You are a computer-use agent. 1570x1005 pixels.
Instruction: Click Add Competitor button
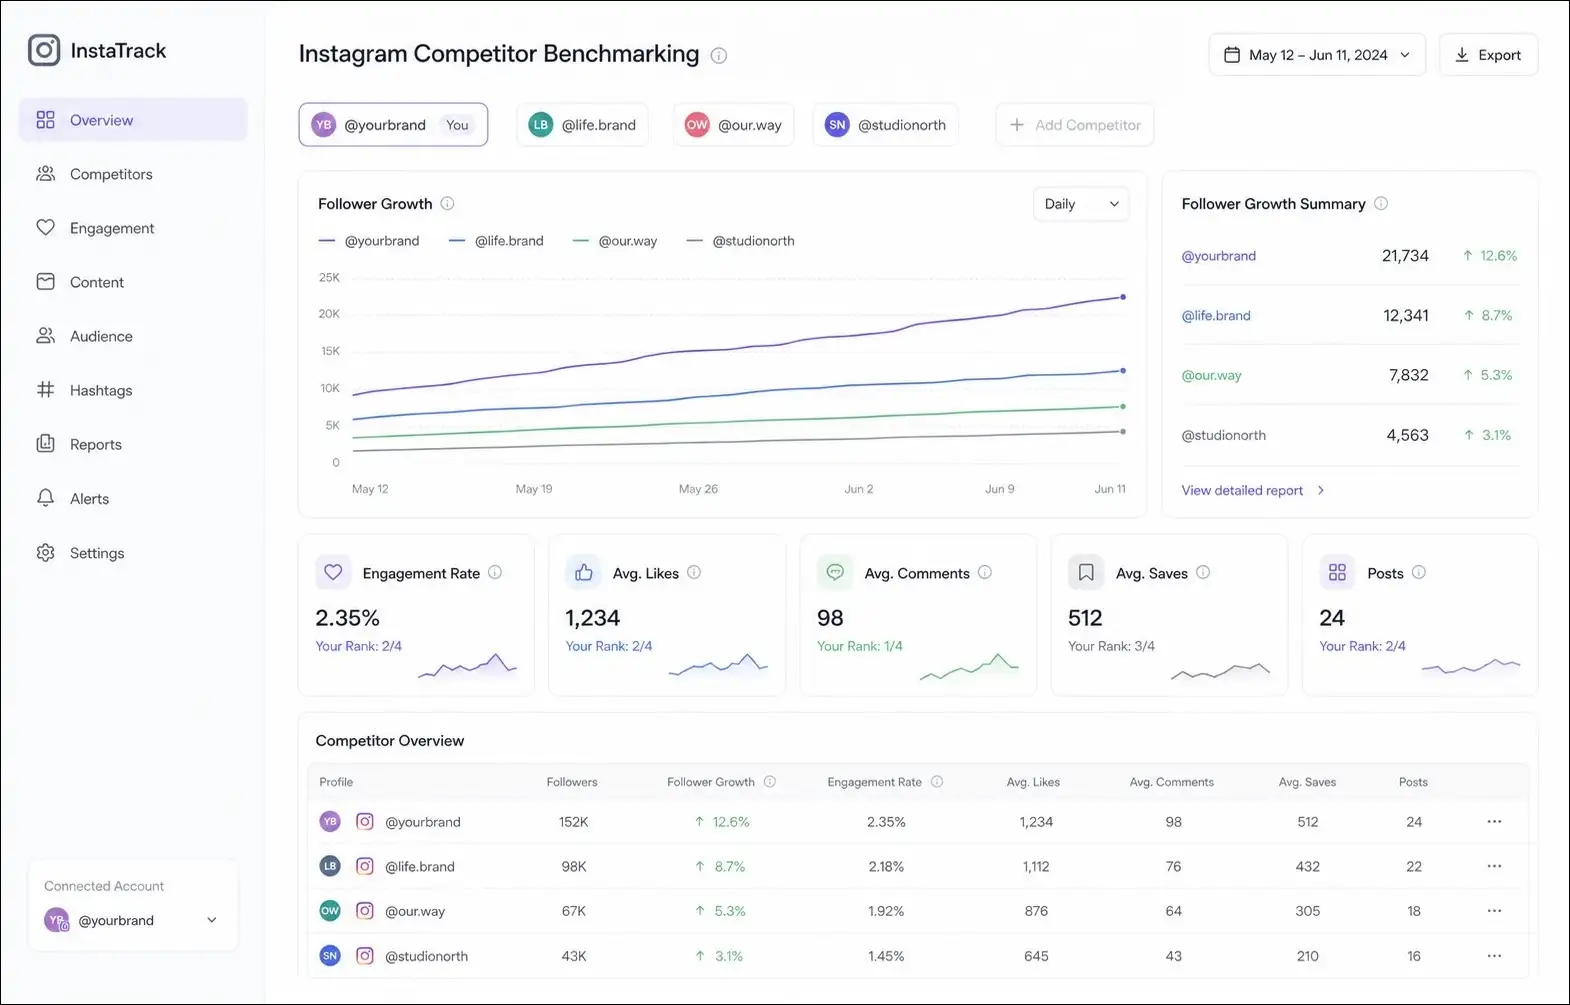coord(1074,125)
